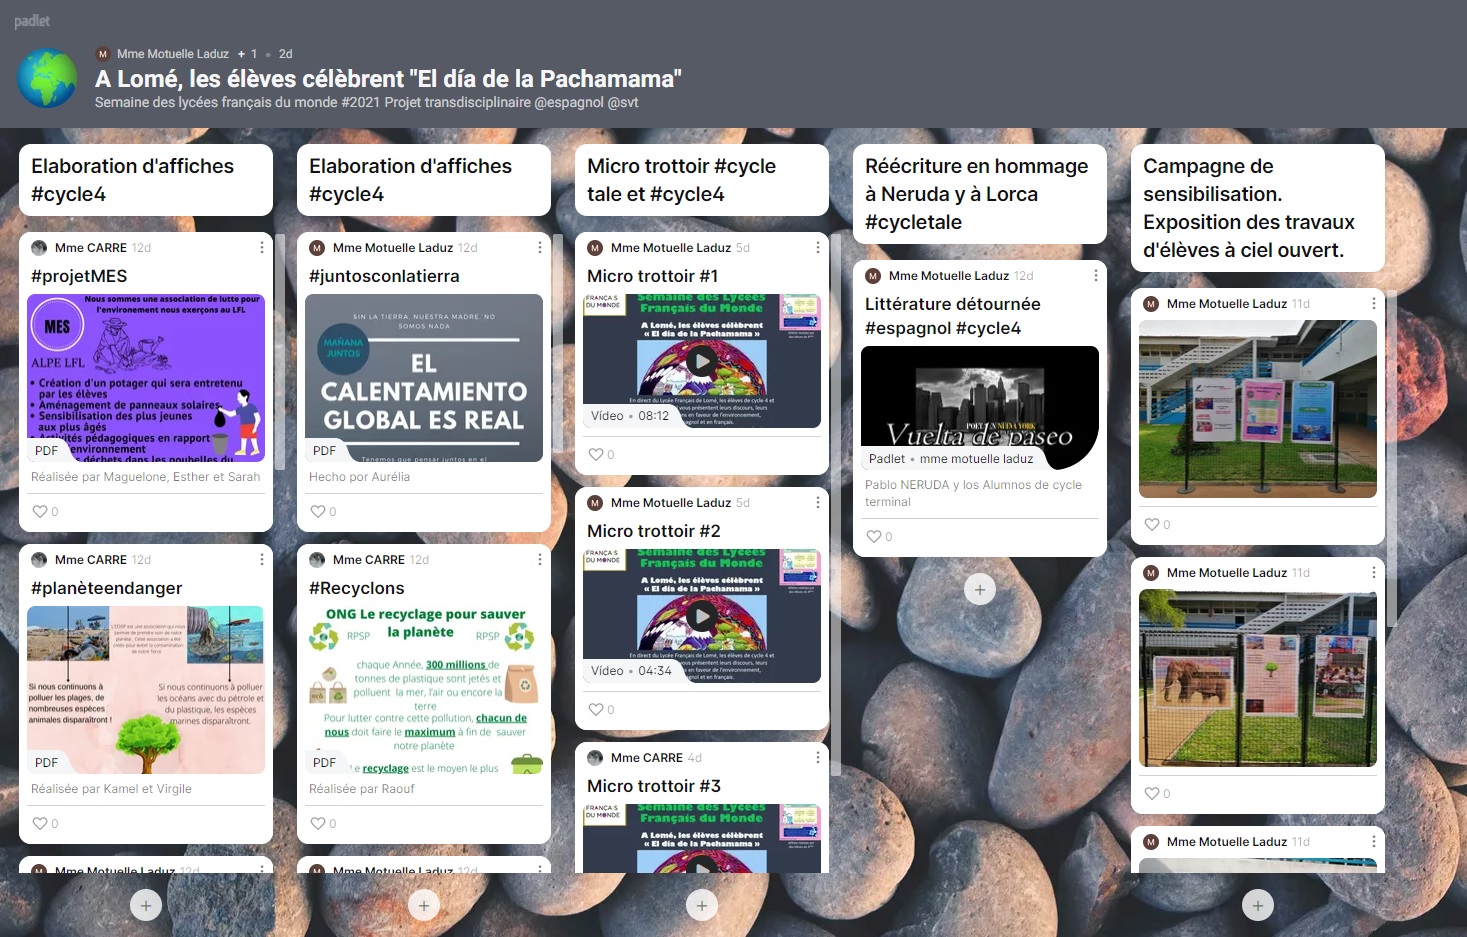Viewport: 1467px width, 937px height.
Task: Click Mme Motuelle Laduz avatar on #juntosconlatierra
Action: (x=317, y=248)
